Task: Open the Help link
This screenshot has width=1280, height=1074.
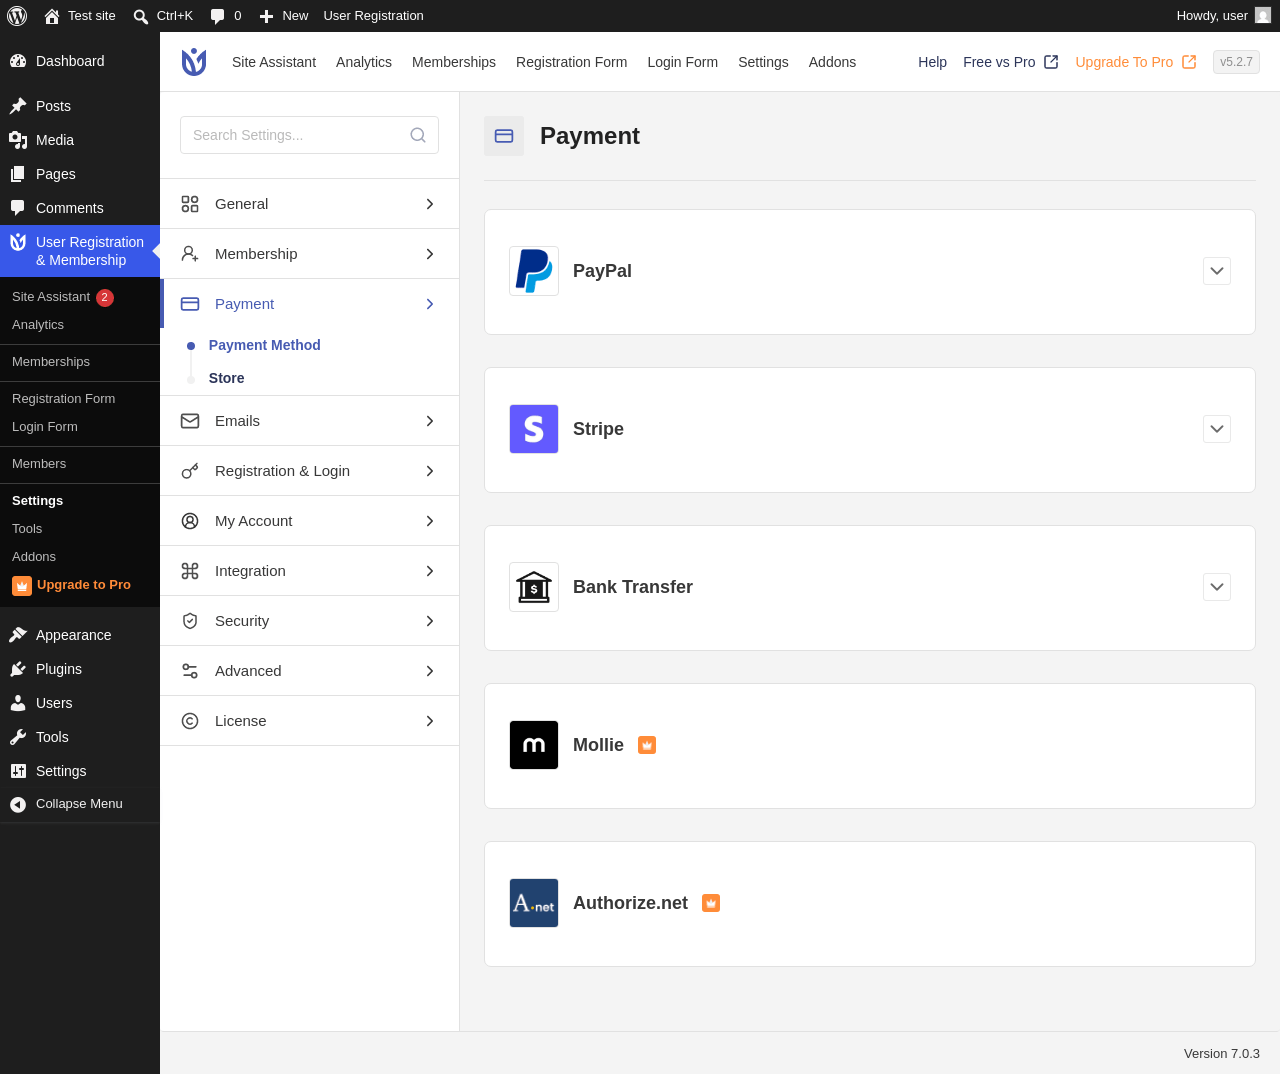Action: click(933, 62)
